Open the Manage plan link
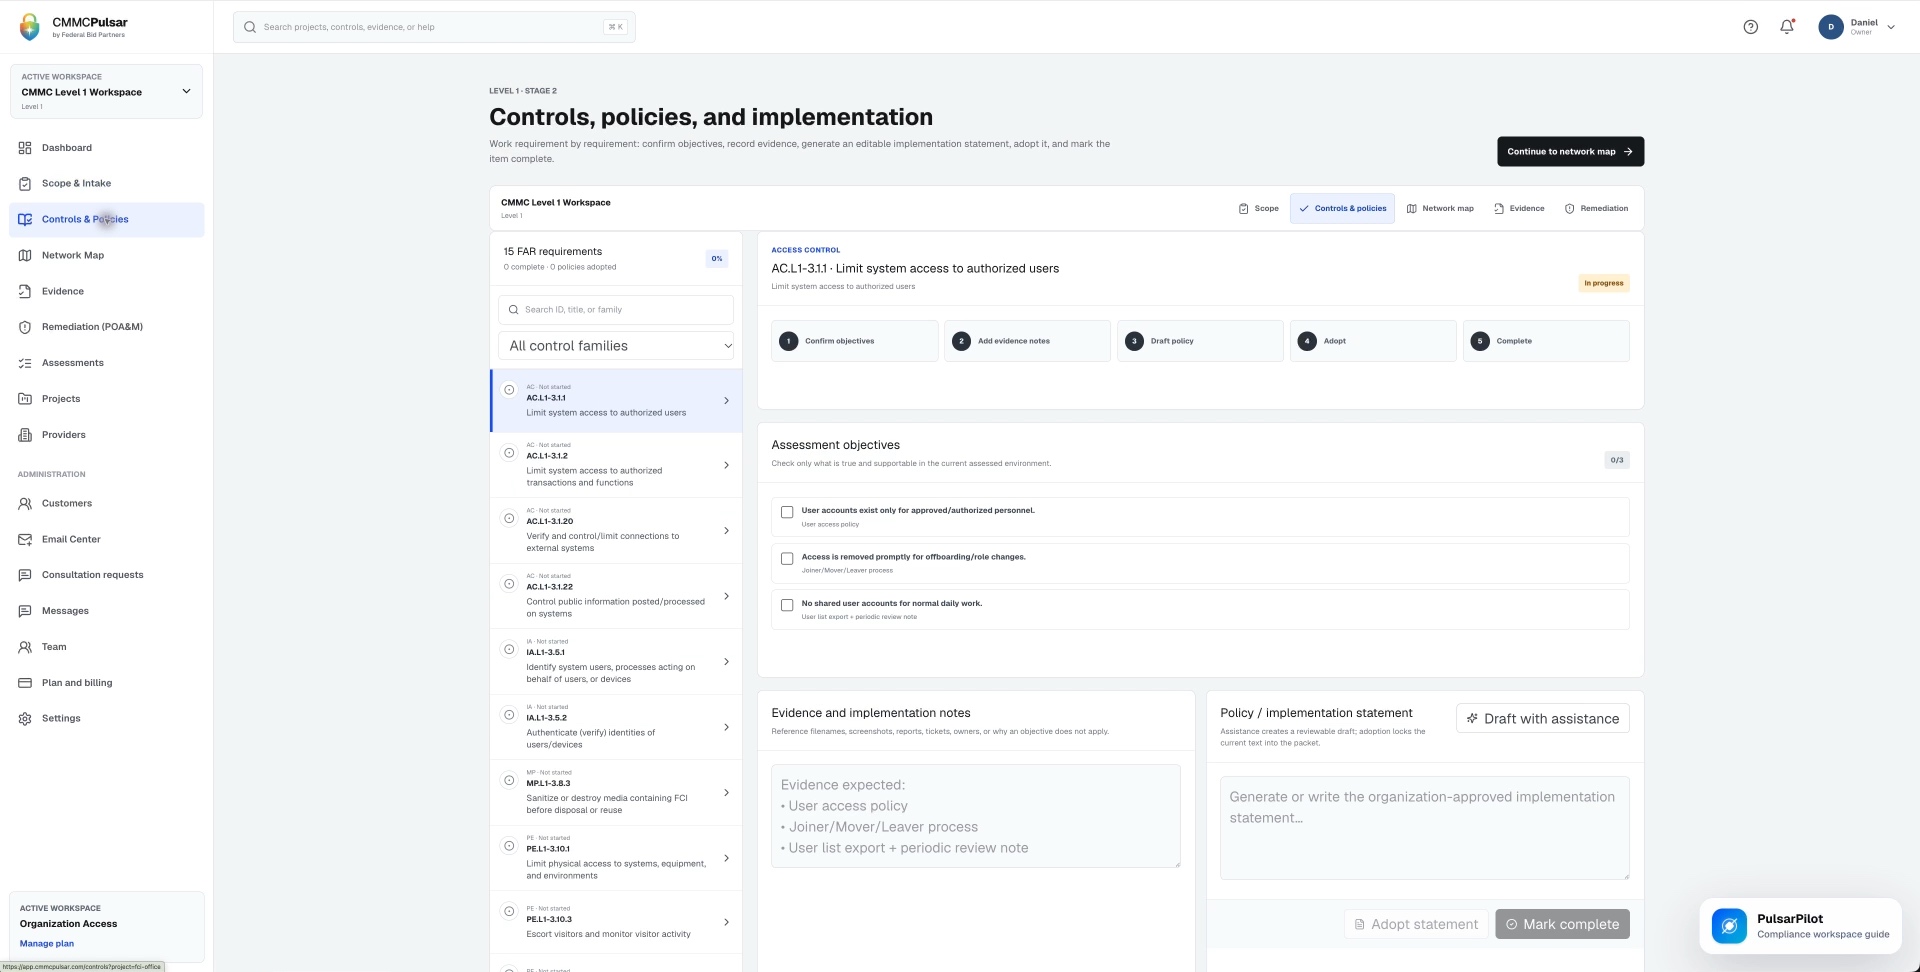This screenshot has width=1920, height=972. click(x=47, y=944)
